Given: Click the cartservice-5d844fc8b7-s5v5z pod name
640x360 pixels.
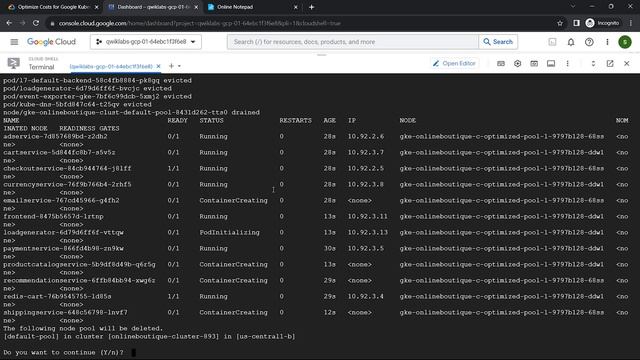Looking at the screenshot, I should pyautogui.click(x=59, y=152).
